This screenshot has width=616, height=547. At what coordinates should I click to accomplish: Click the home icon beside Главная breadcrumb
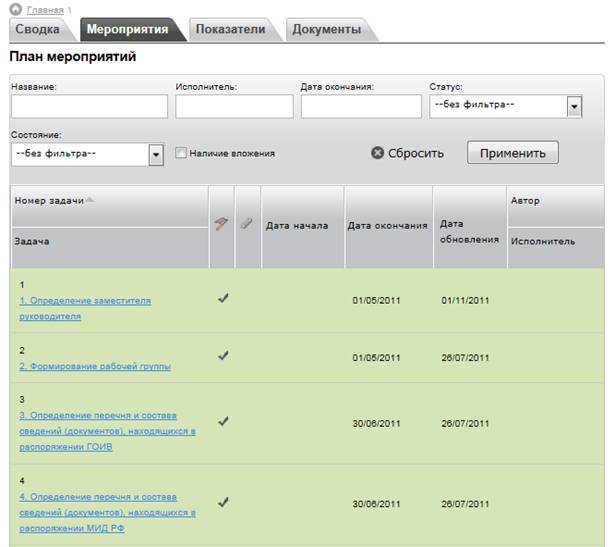pos(15,9)
